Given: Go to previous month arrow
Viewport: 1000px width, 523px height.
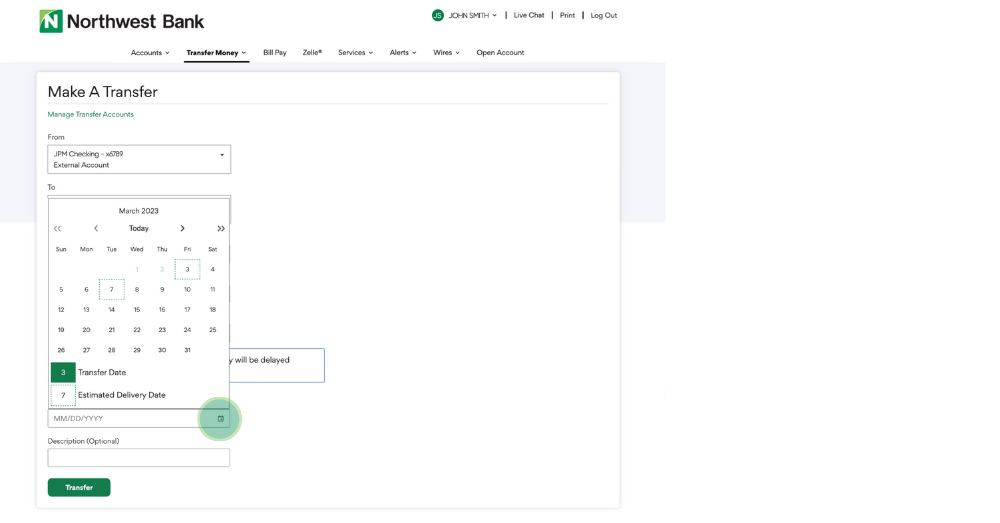Looking at the screenshot, I should (x=96, y=229).
